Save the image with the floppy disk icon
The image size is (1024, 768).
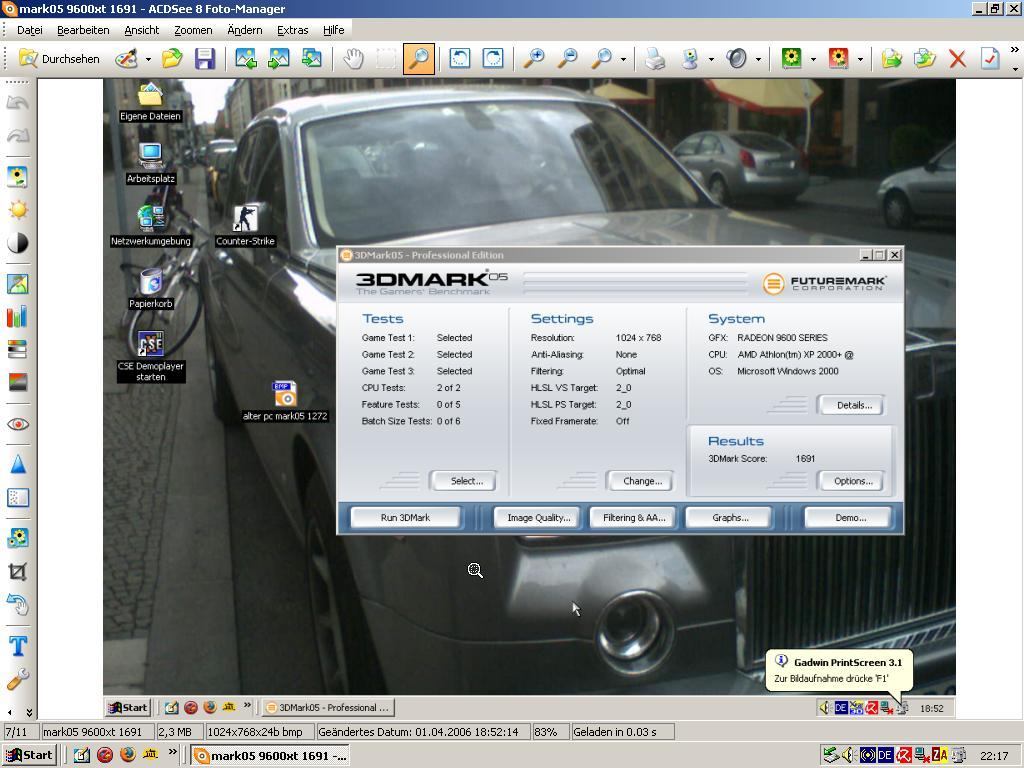coord(205,59)
